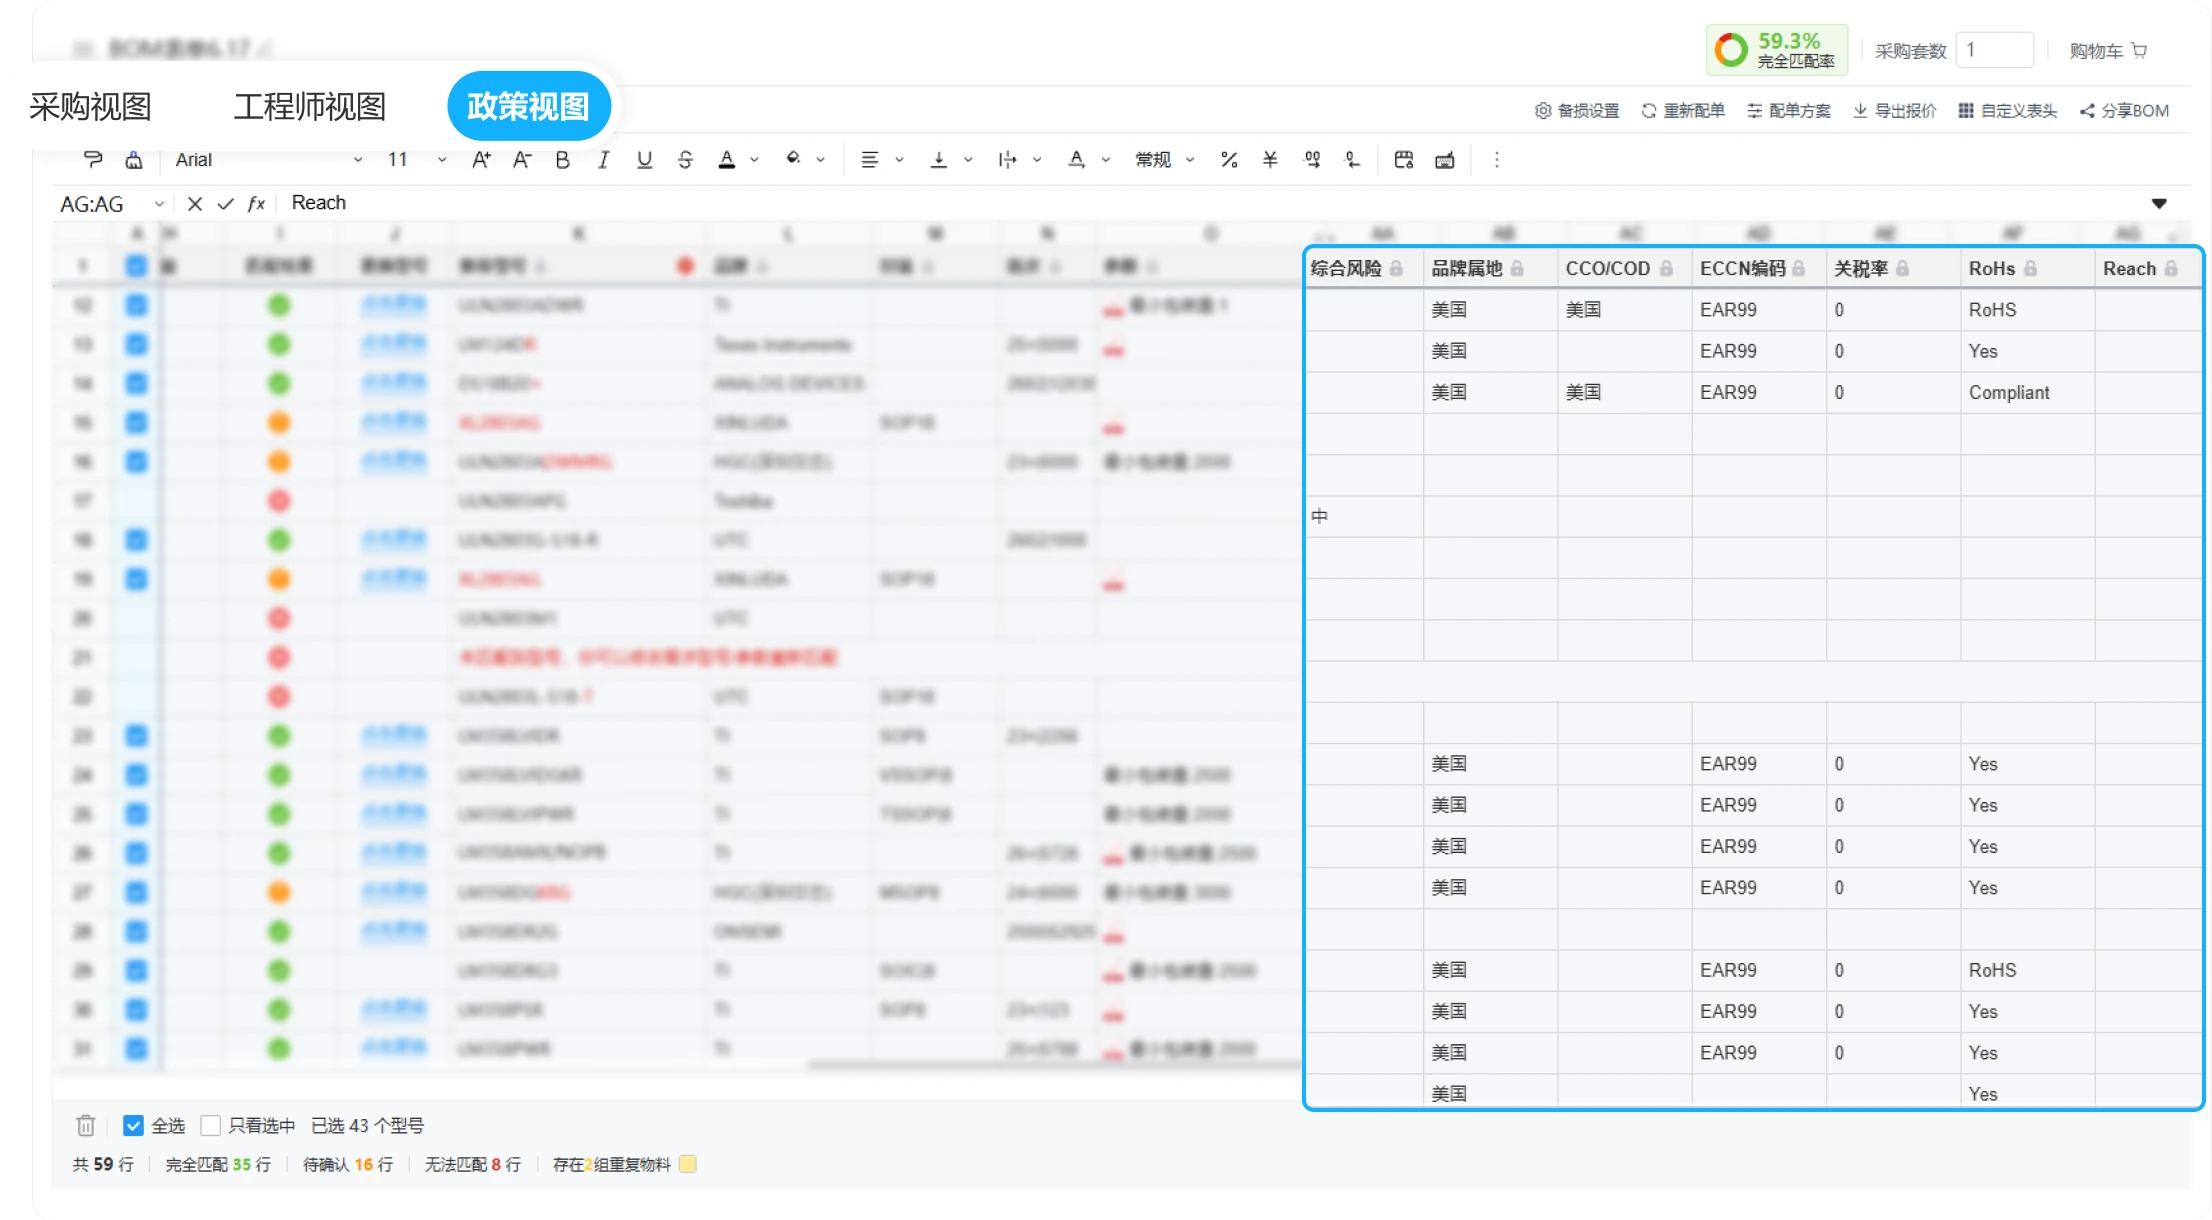Click the freeze panes table icon
Viewport: 2212px width, 1220px height.
[1404, 160]
